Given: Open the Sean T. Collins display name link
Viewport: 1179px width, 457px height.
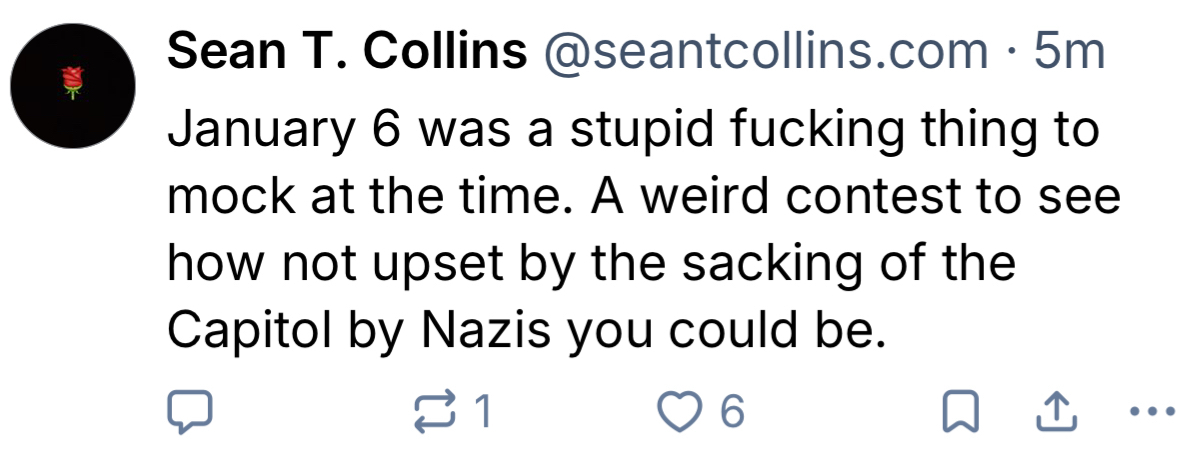Looking at the screenshot, I should tap(346, 51).
